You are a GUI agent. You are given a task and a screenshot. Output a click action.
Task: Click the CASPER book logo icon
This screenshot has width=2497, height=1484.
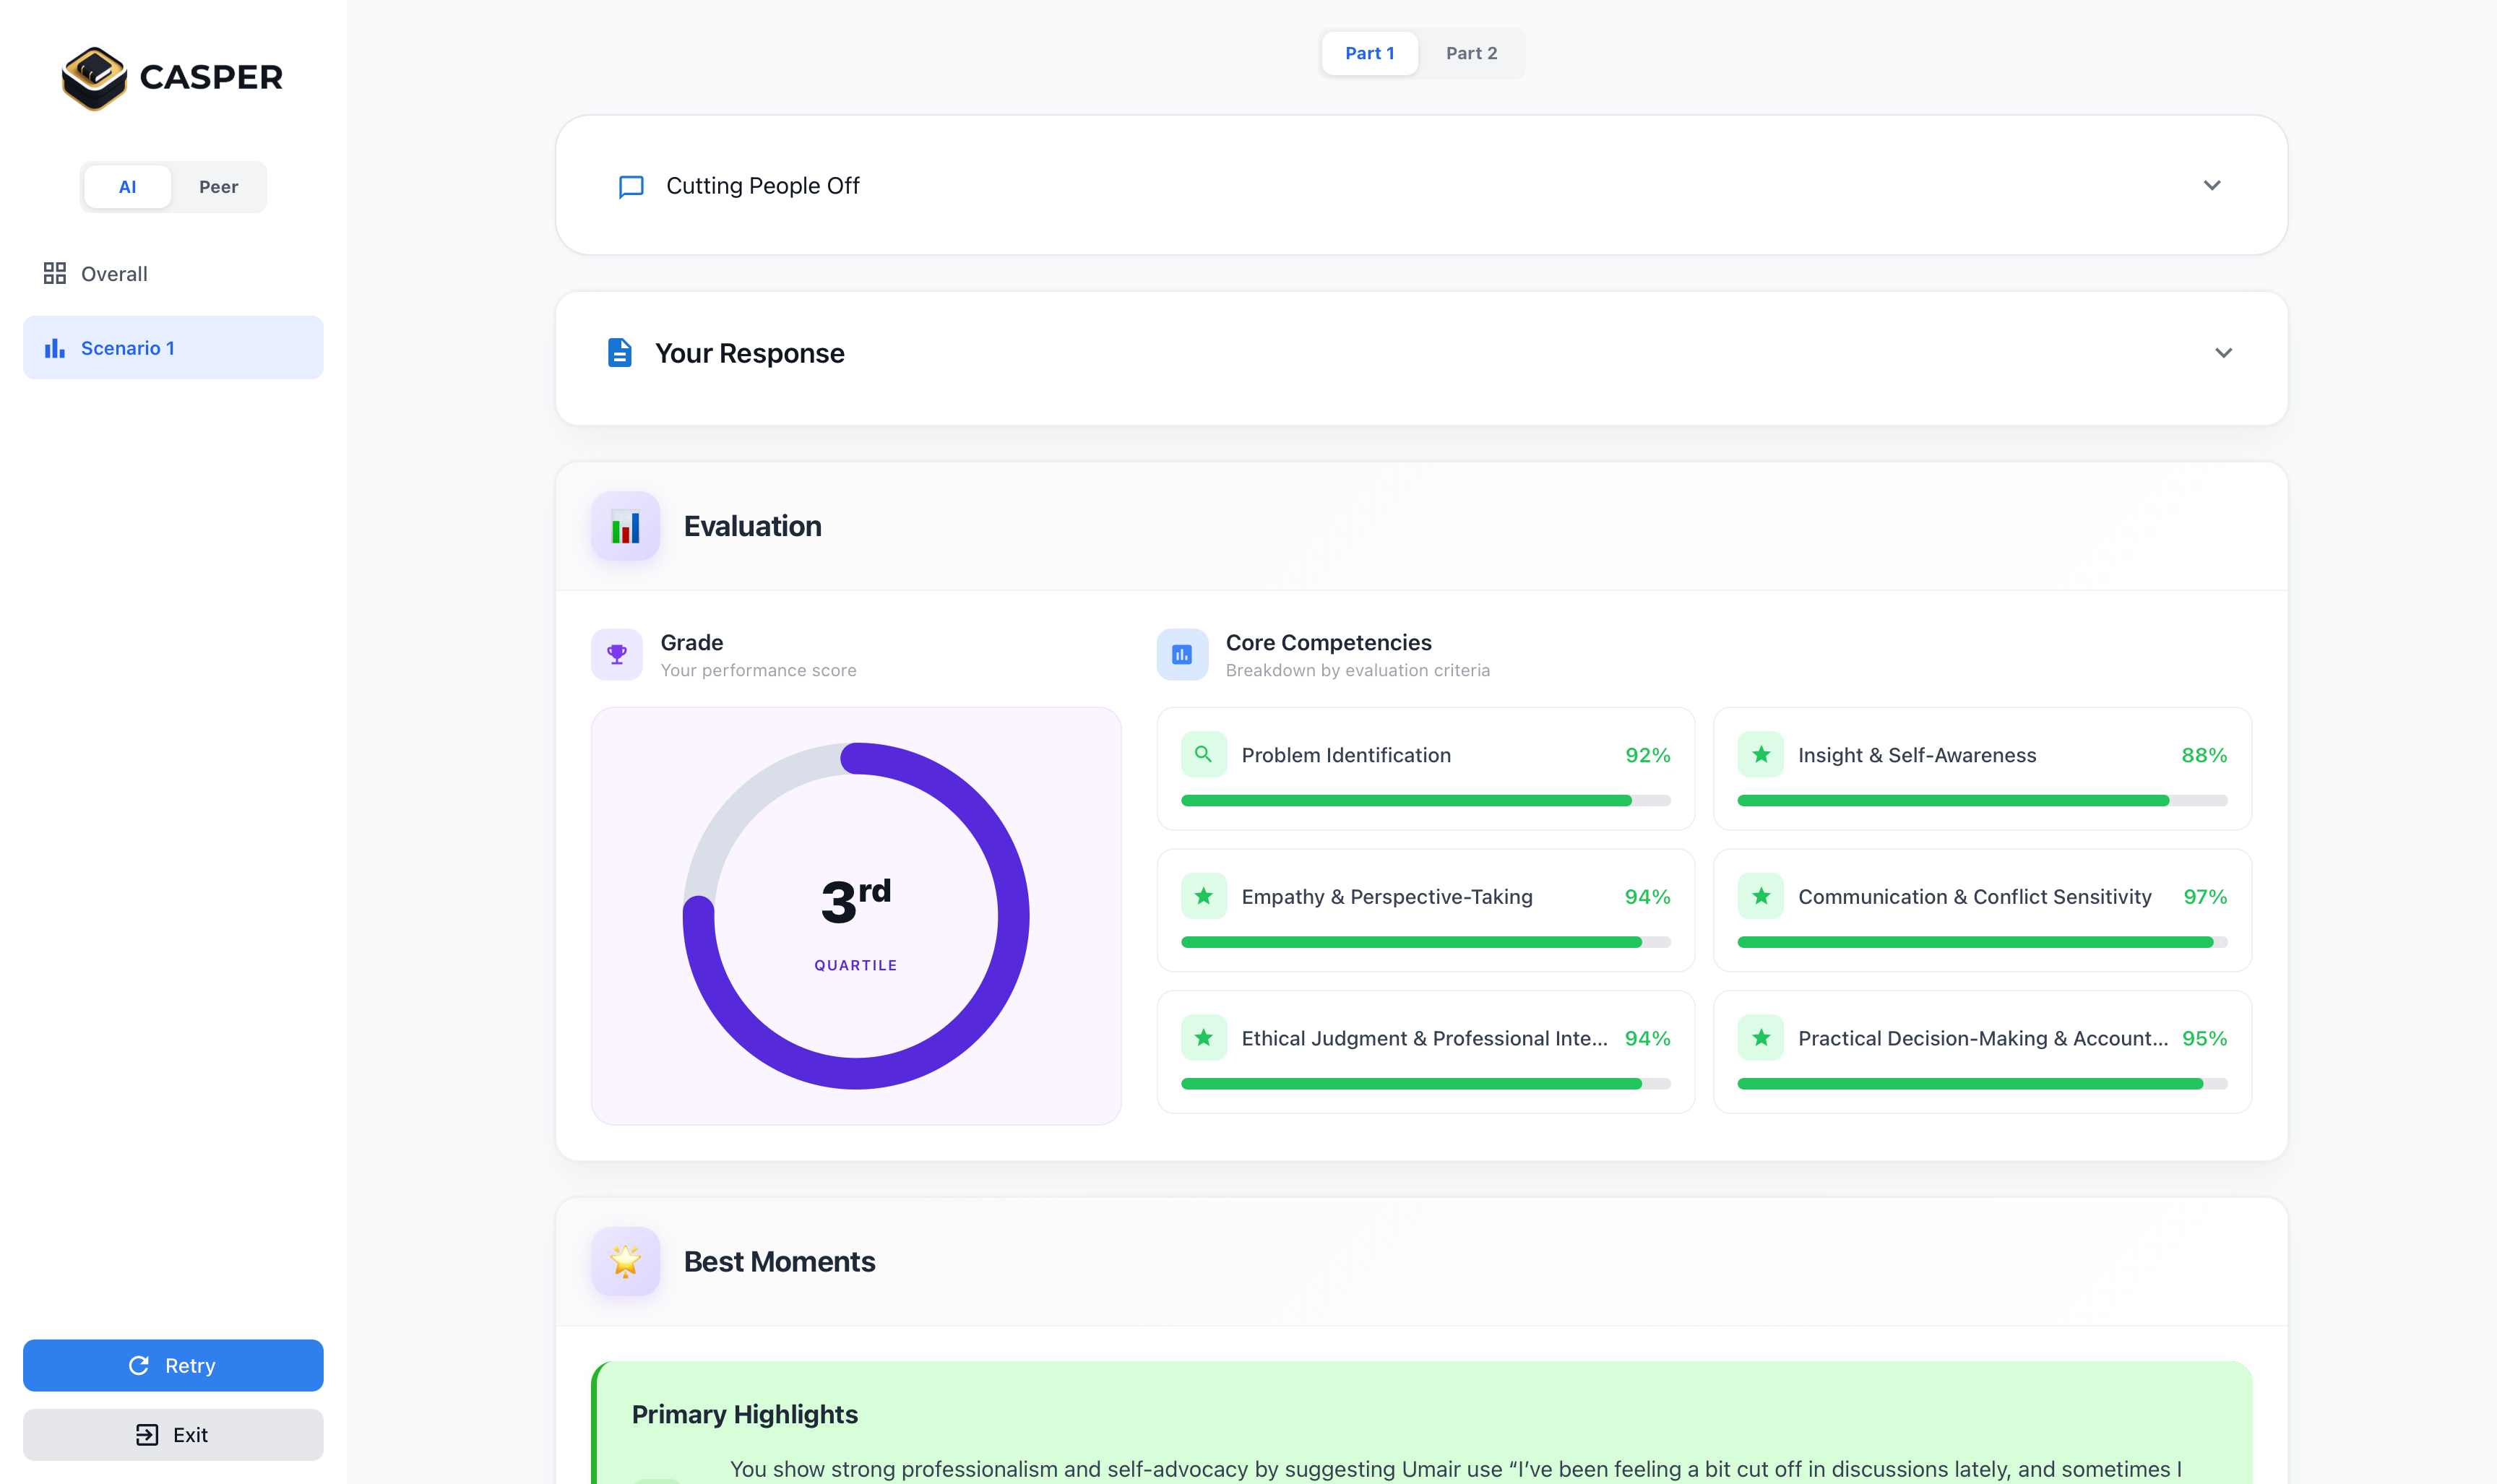point(94,78)
